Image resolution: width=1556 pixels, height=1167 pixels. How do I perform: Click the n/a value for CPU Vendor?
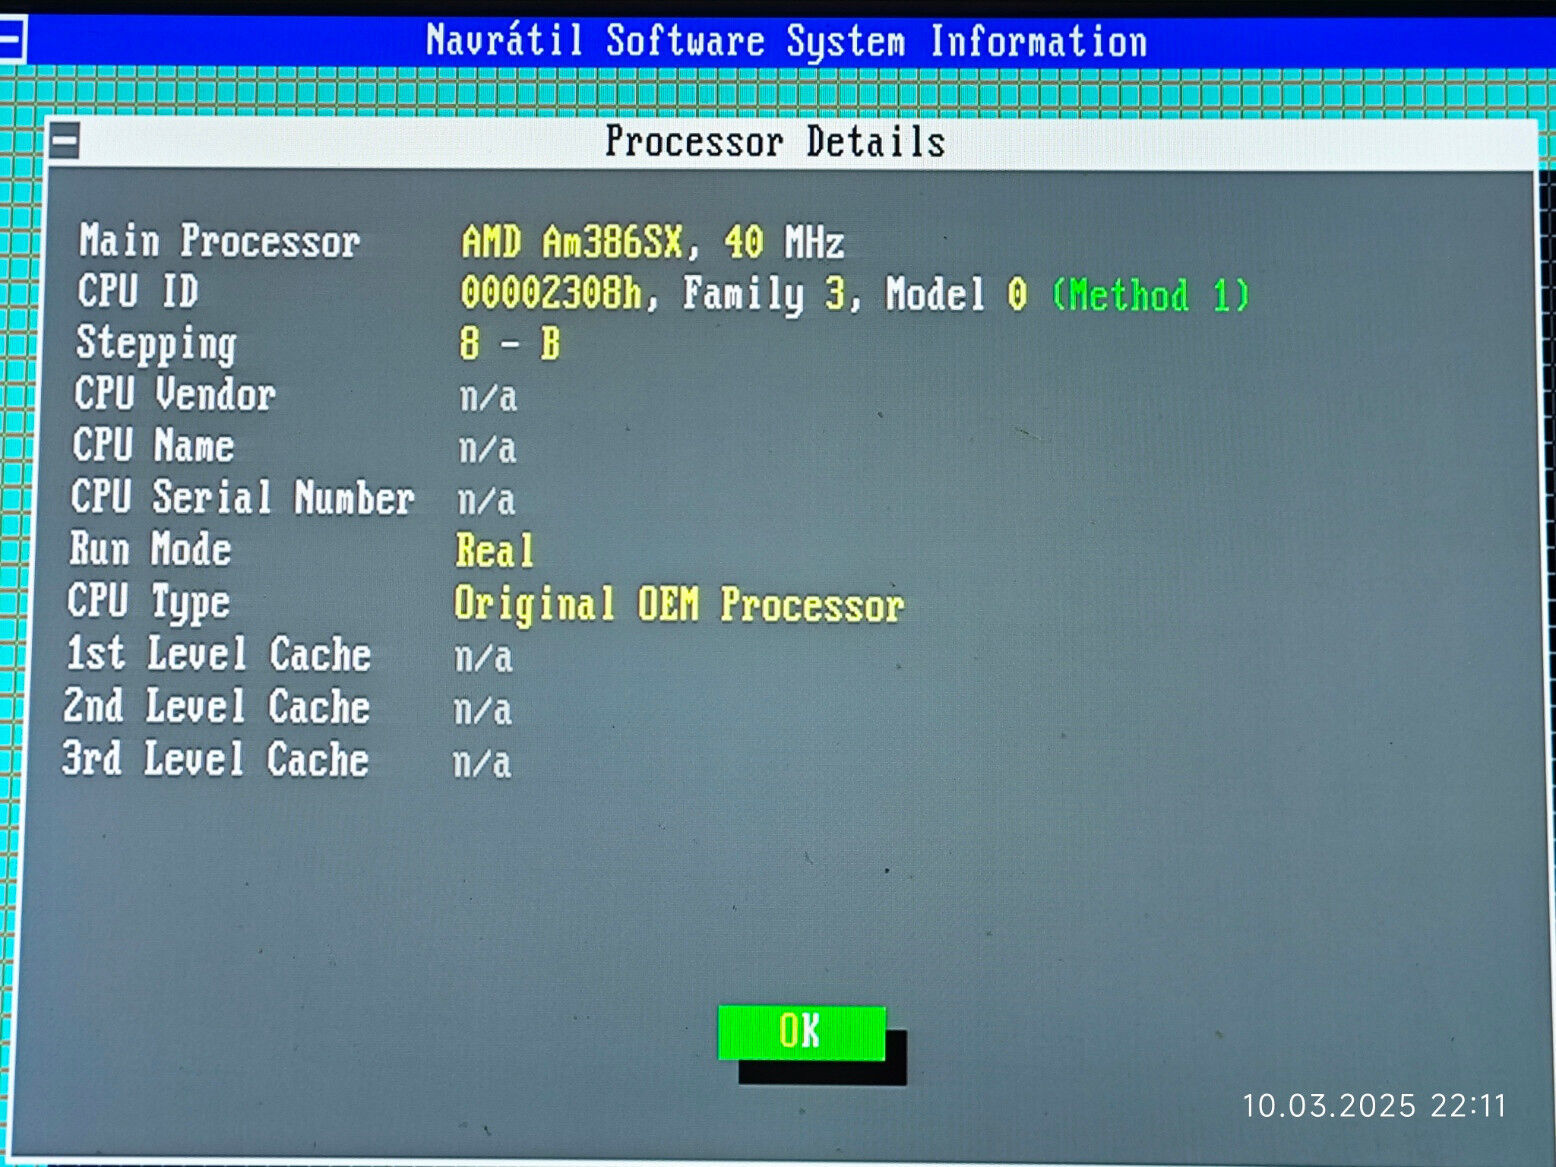[x=488, y=397]
